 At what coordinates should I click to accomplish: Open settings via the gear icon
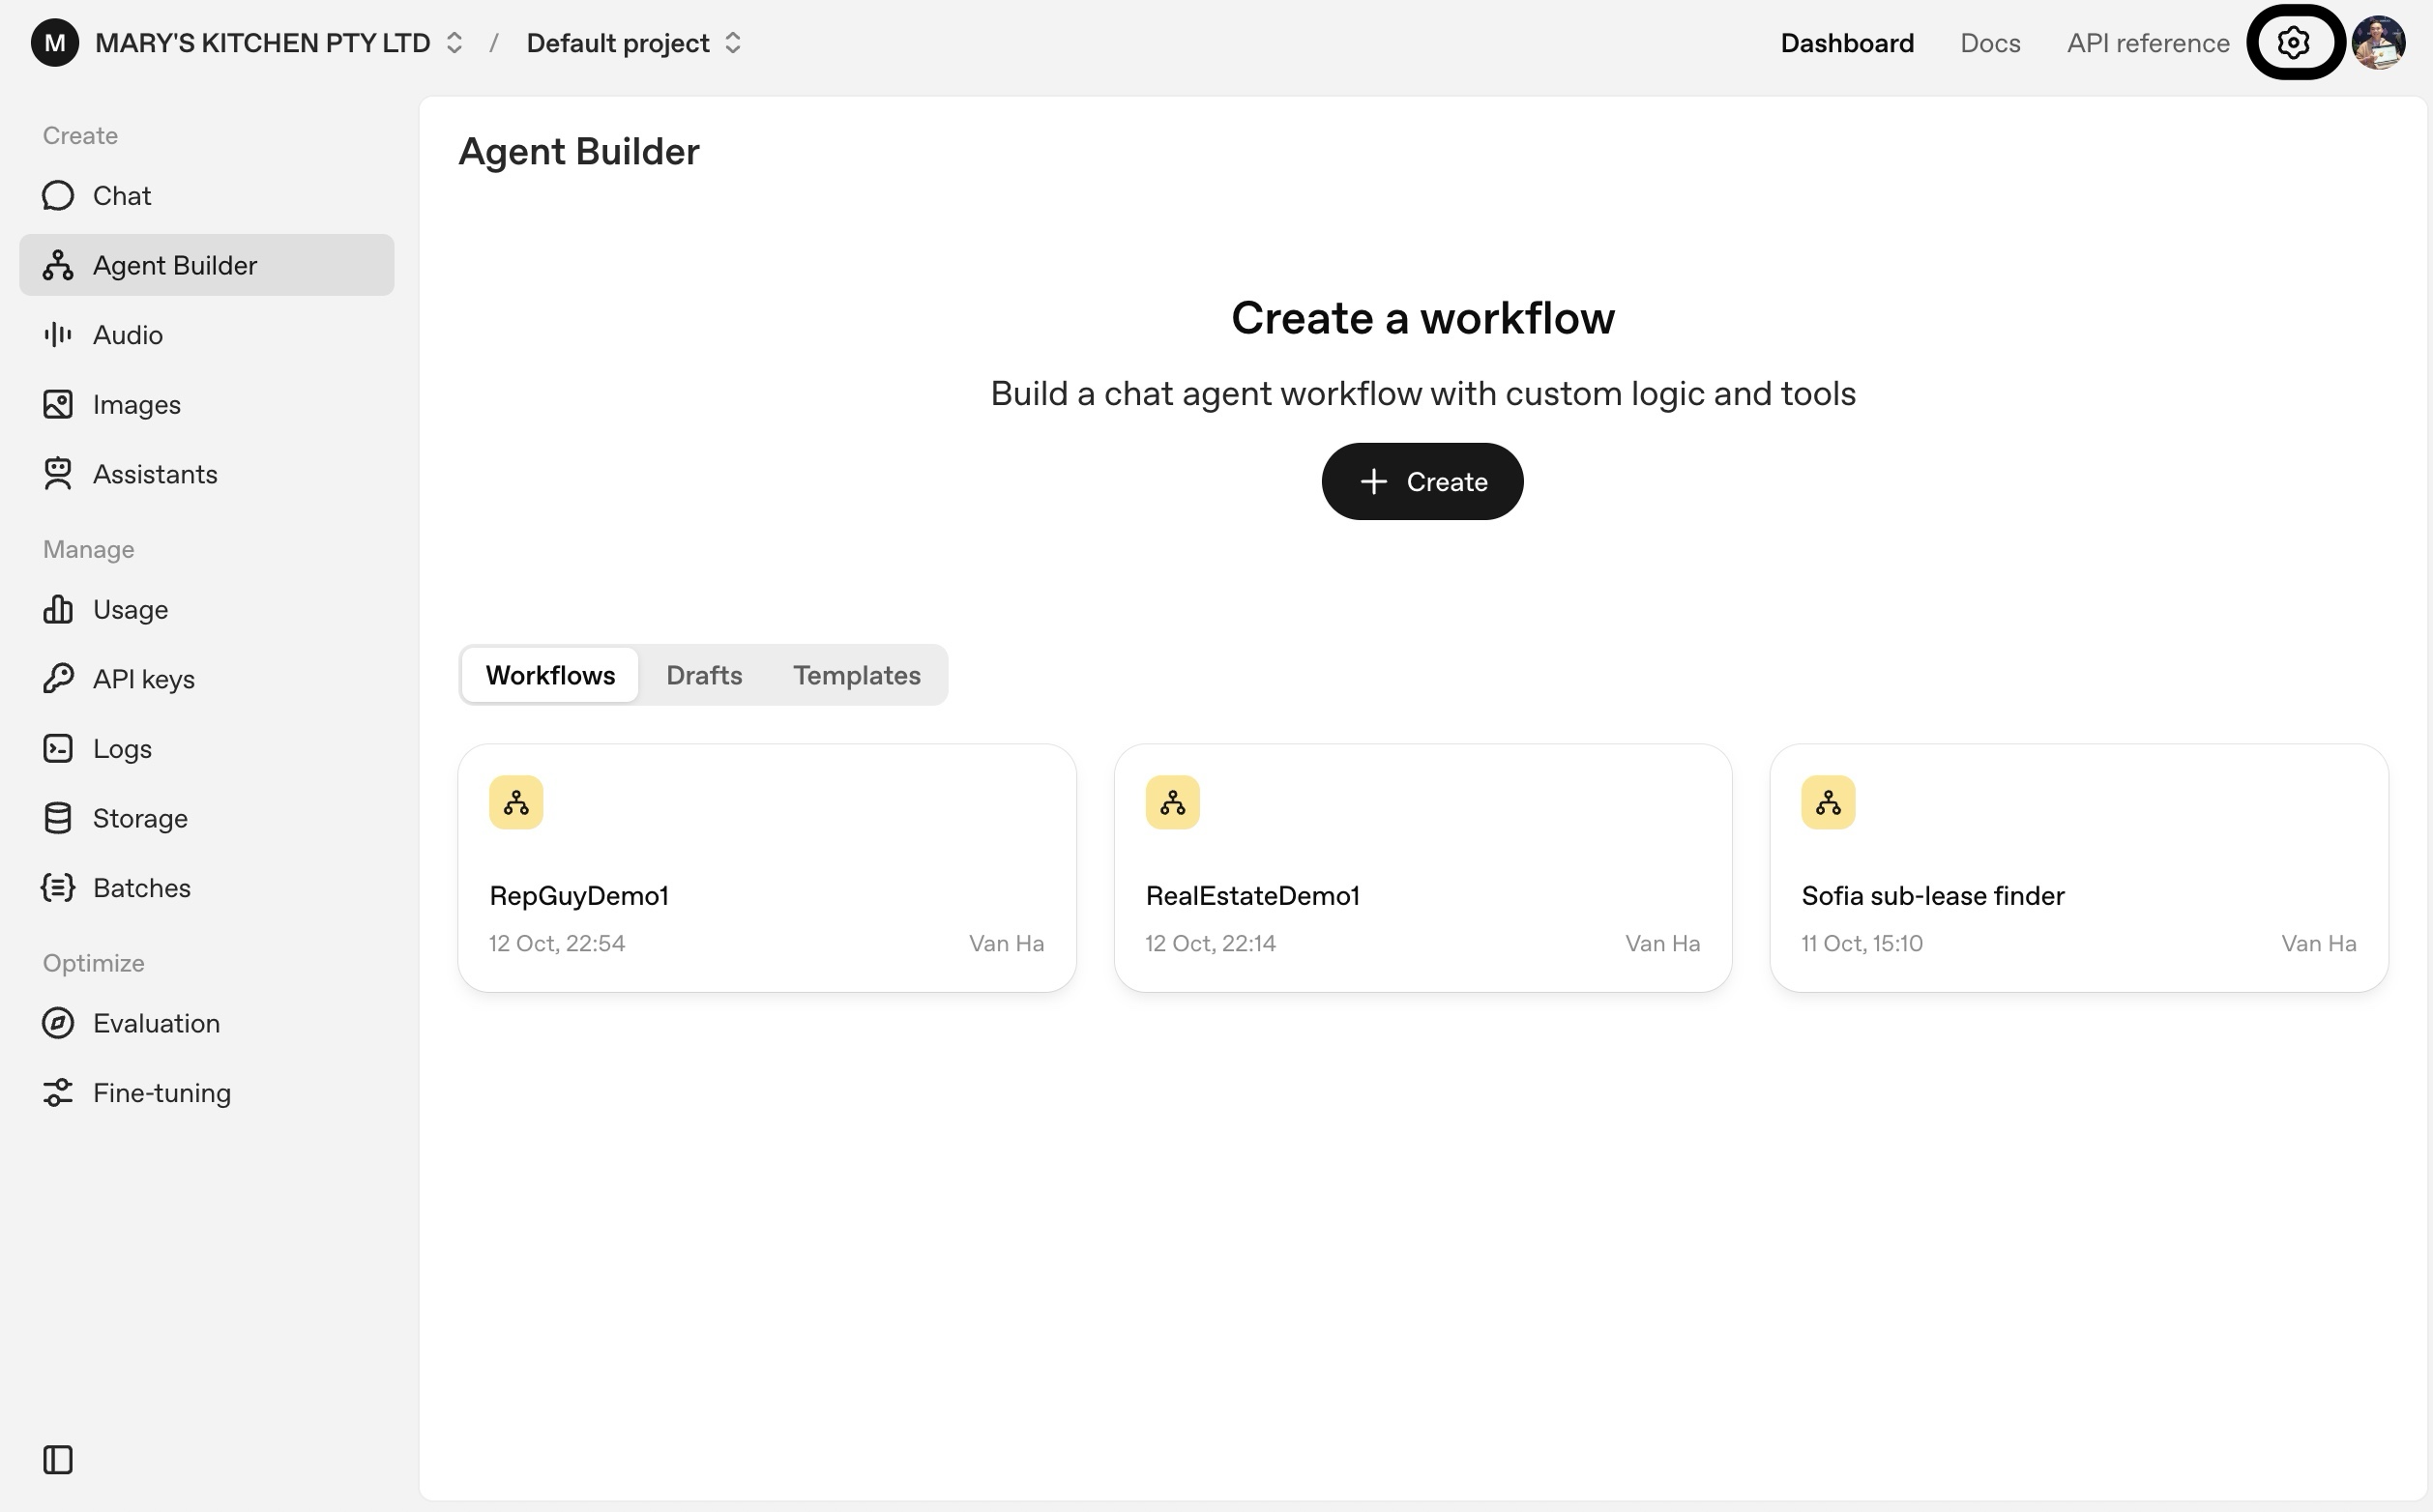[2292, 43]
